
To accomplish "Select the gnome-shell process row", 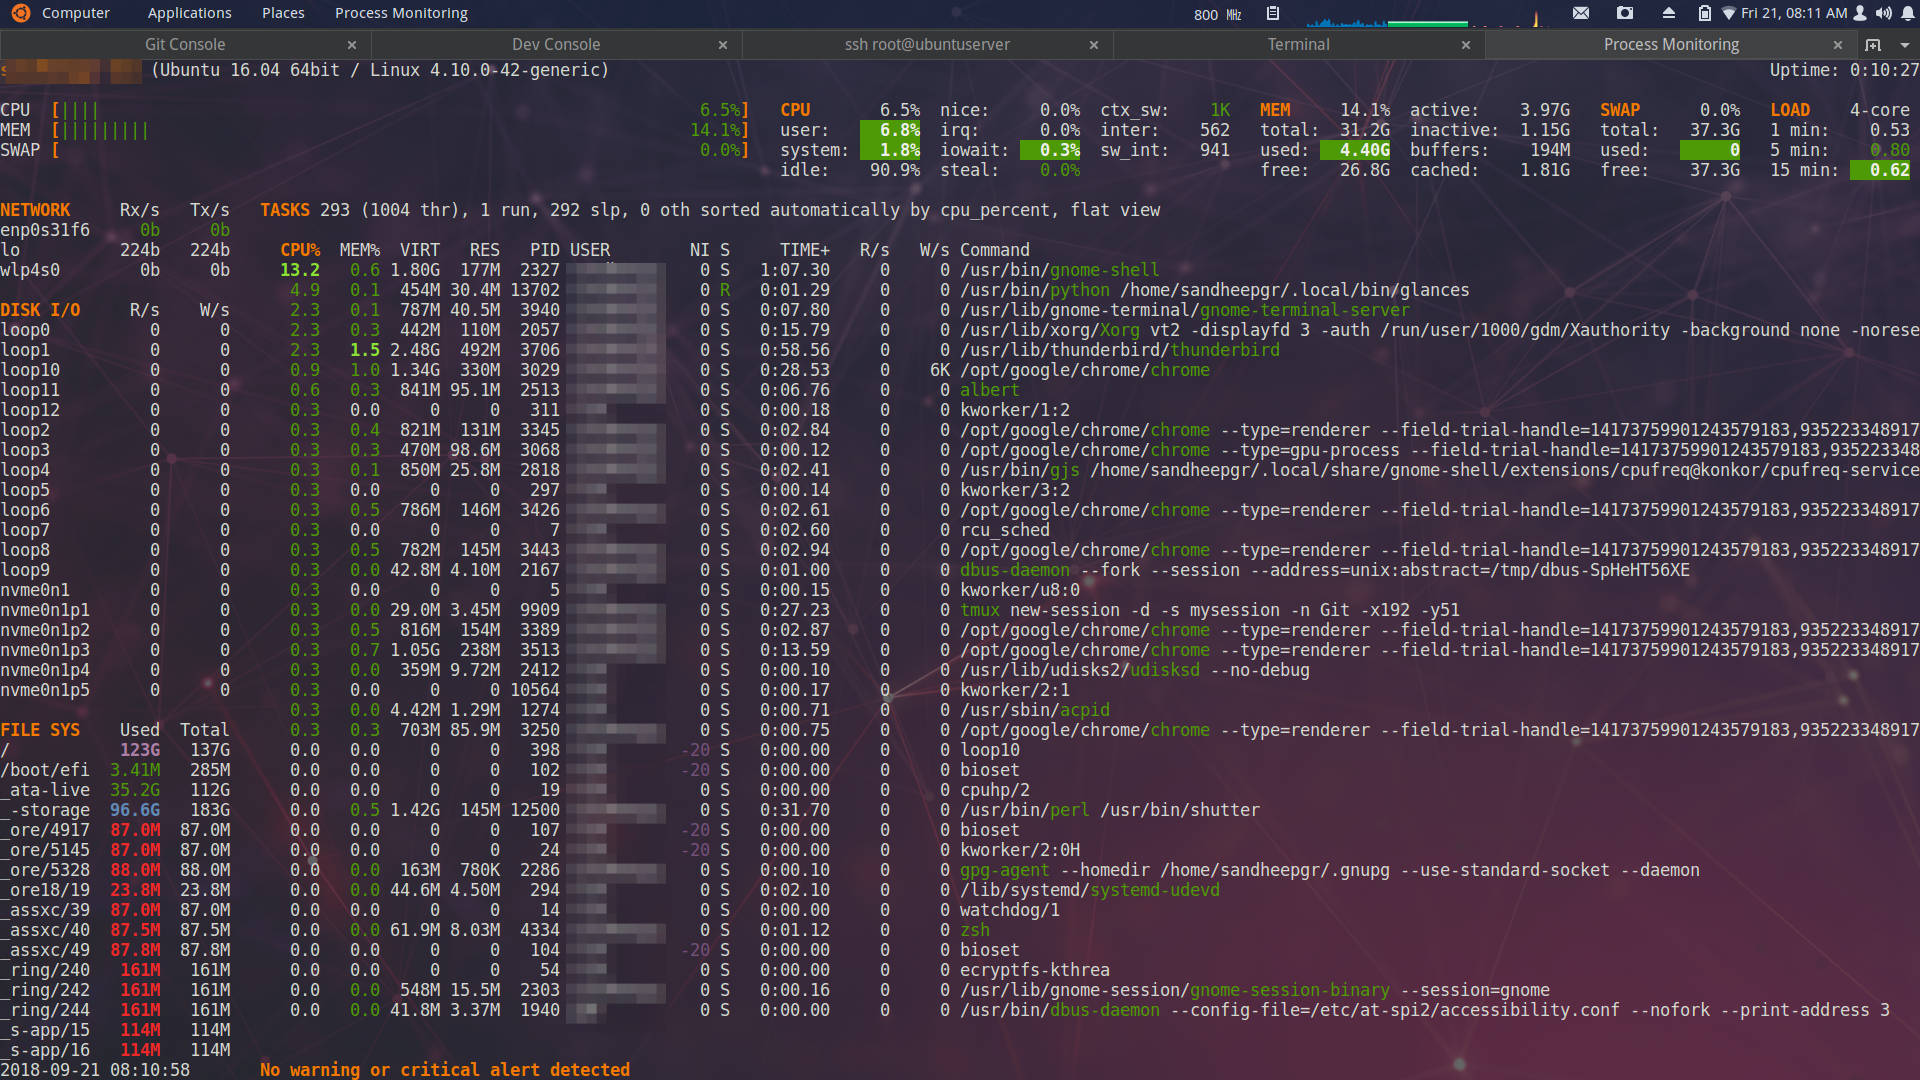I will 720,270.
